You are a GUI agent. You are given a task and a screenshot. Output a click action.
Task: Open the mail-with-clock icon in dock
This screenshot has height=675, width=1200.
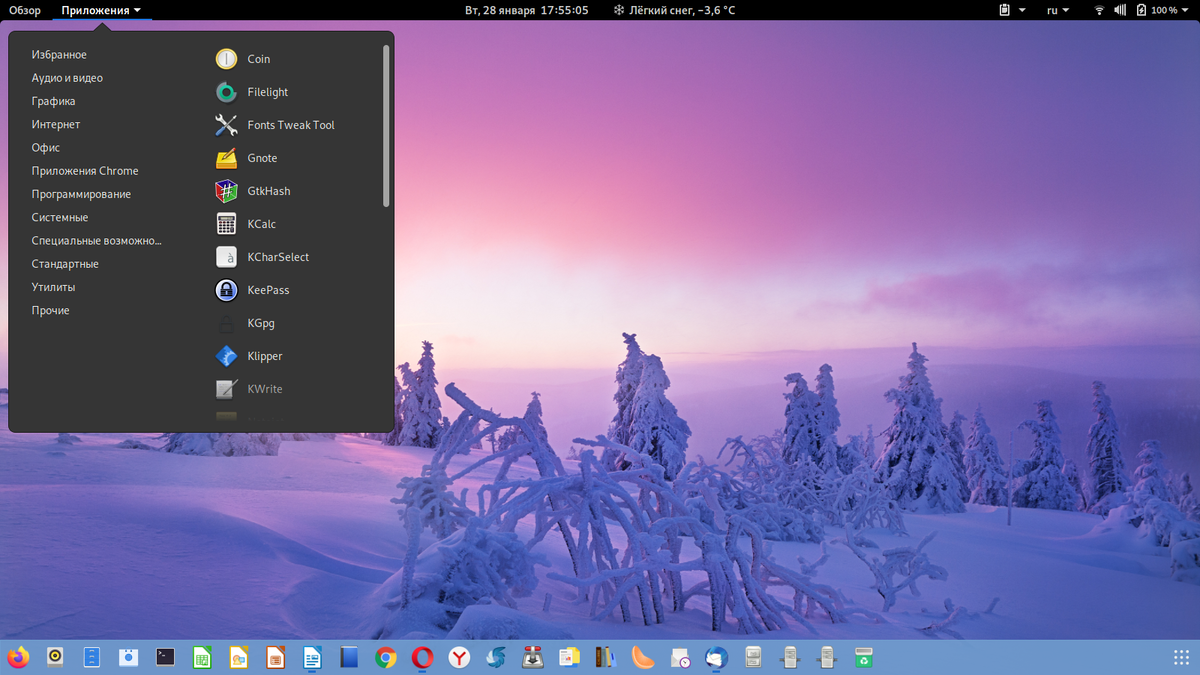(x=679, y=657)
